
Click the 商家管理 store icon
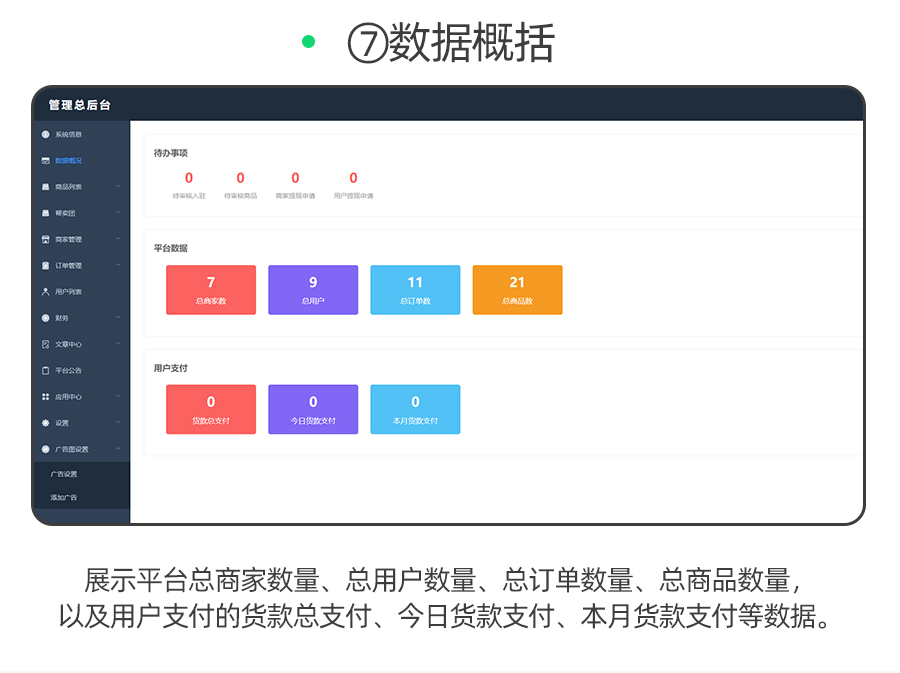click(x=45, y=239)
